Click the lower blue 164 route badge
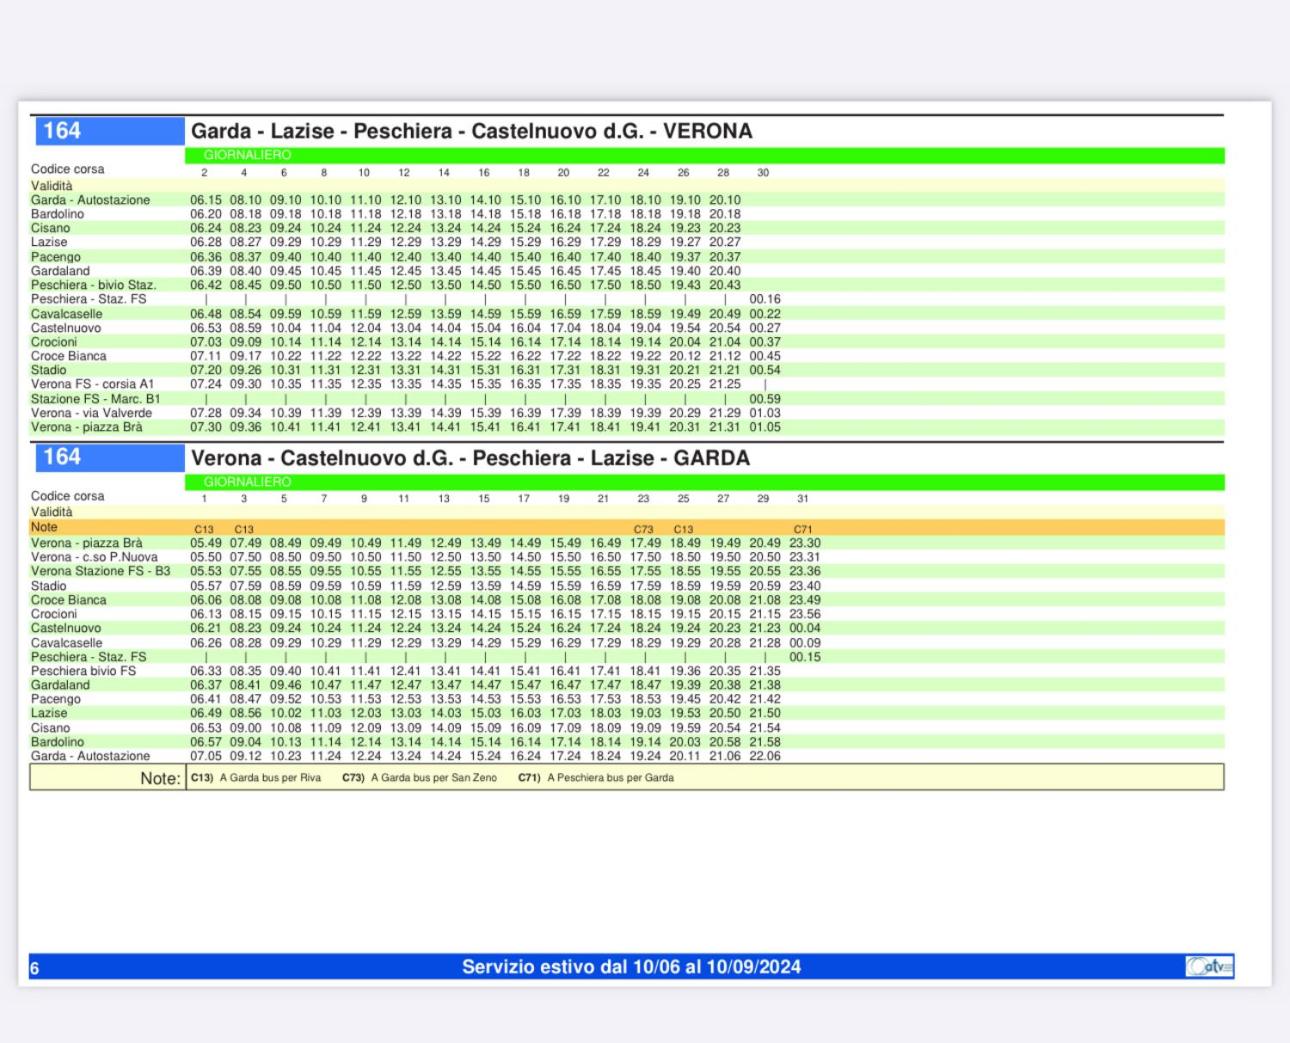The width and height of the screenshot is (1290, 1043). pyautogui.click(x=108, y=457)
